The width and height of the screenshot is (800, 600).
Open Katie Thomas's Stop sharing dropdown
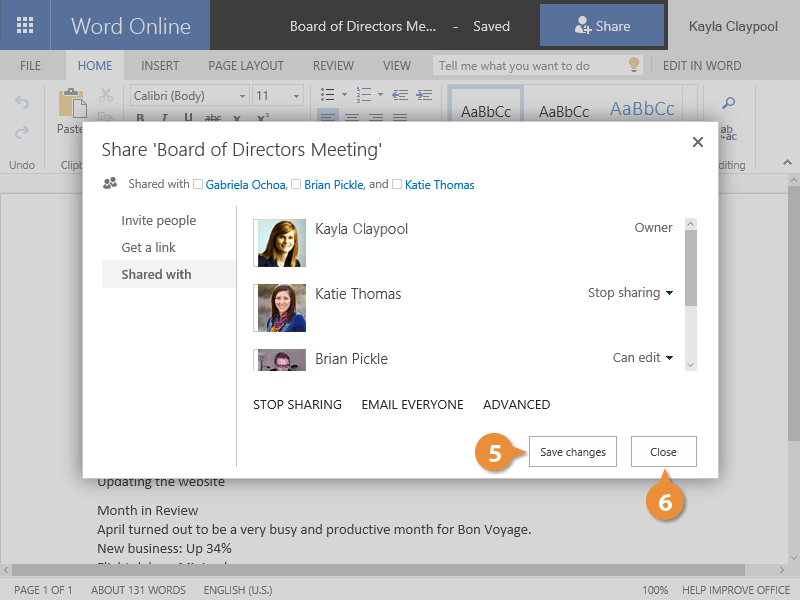pyautogui.click(x=630, y=293)
